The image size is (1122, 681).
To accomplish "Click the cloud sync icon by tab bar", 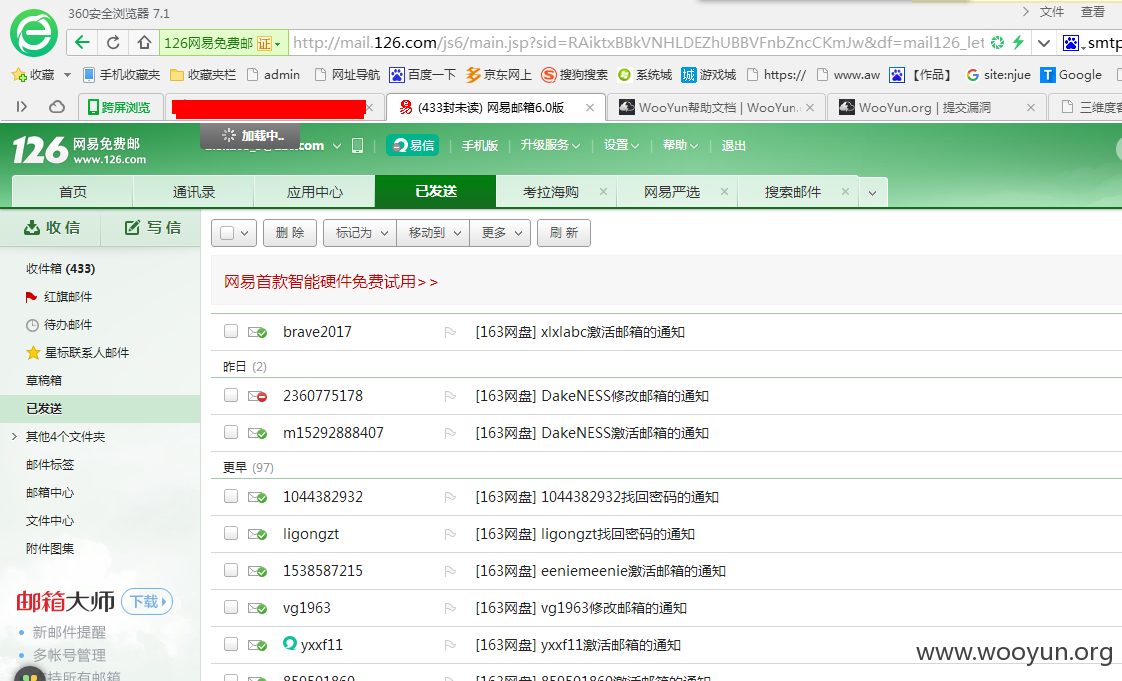I will tap(57, 107).
